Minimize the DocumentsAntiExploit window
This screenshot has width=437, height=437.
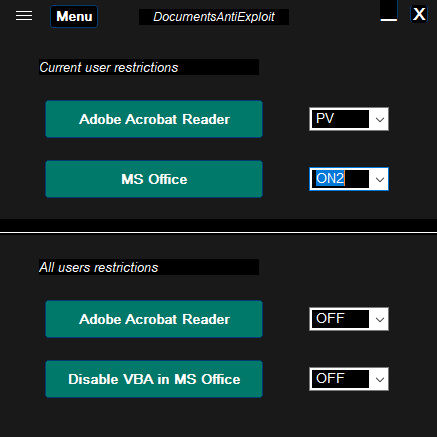tap(389, 11)
